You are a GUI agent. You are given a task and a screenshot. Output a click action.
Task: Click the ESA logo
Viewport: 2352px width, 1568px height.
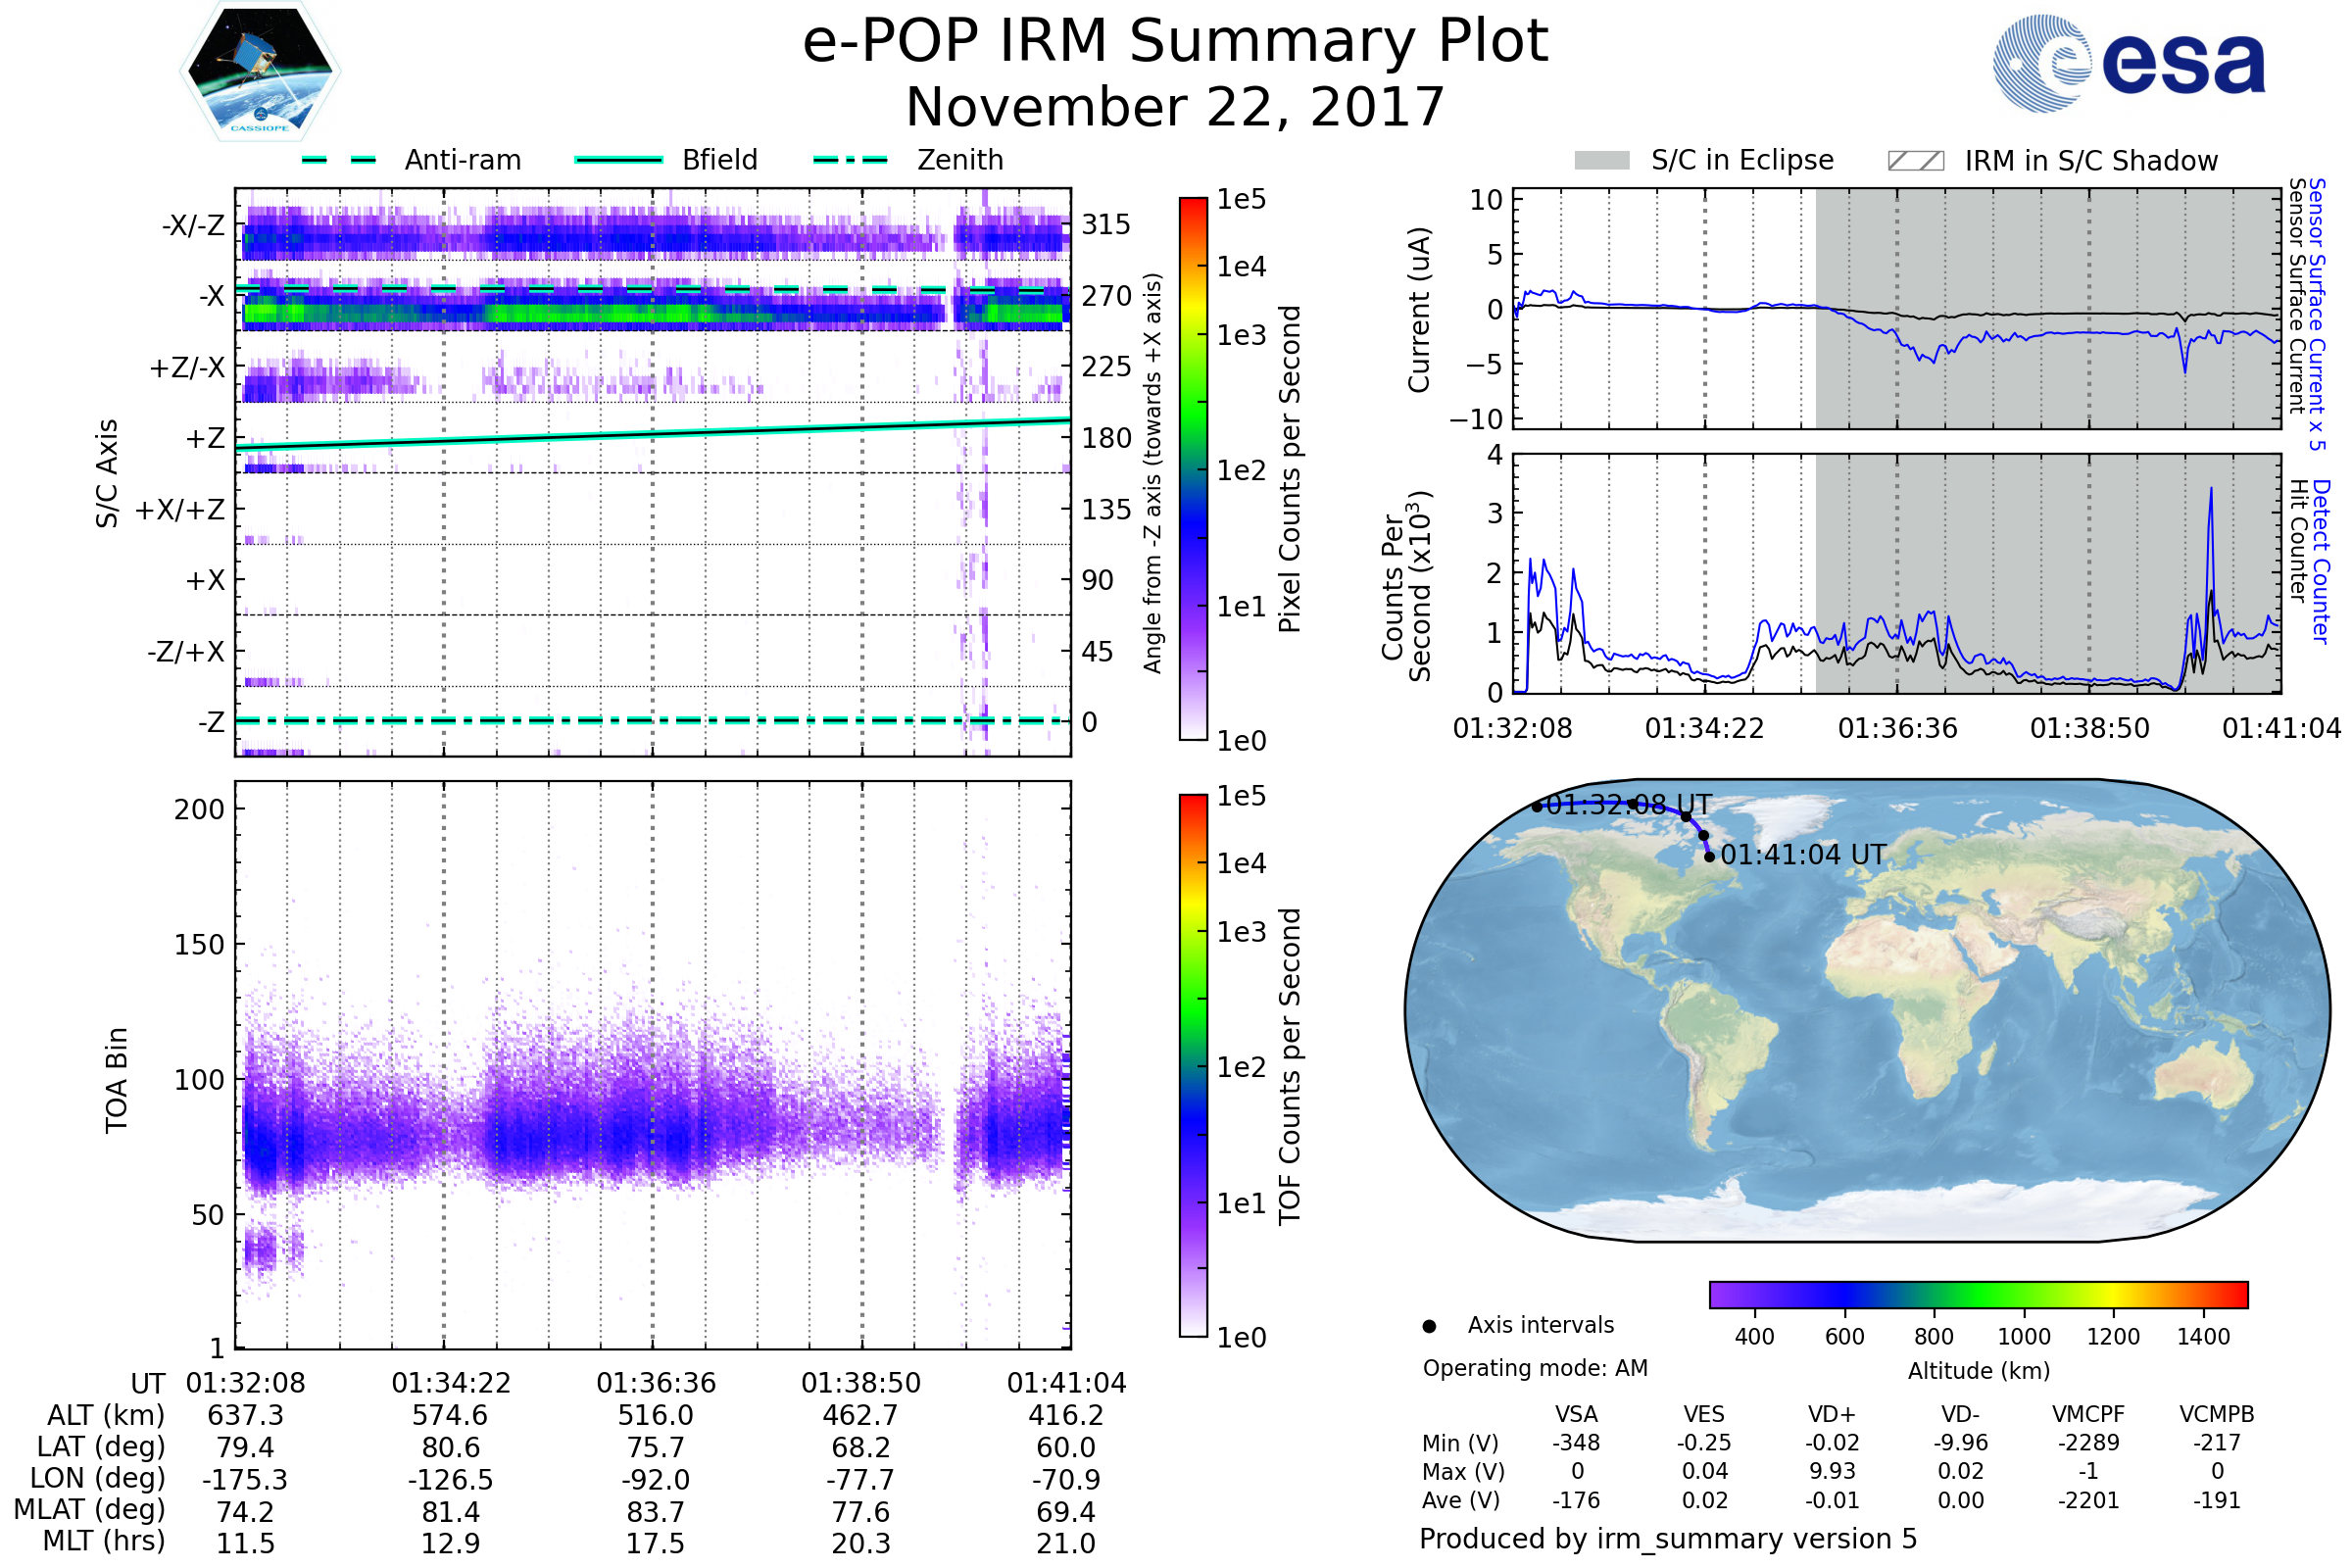(2129, 64)
